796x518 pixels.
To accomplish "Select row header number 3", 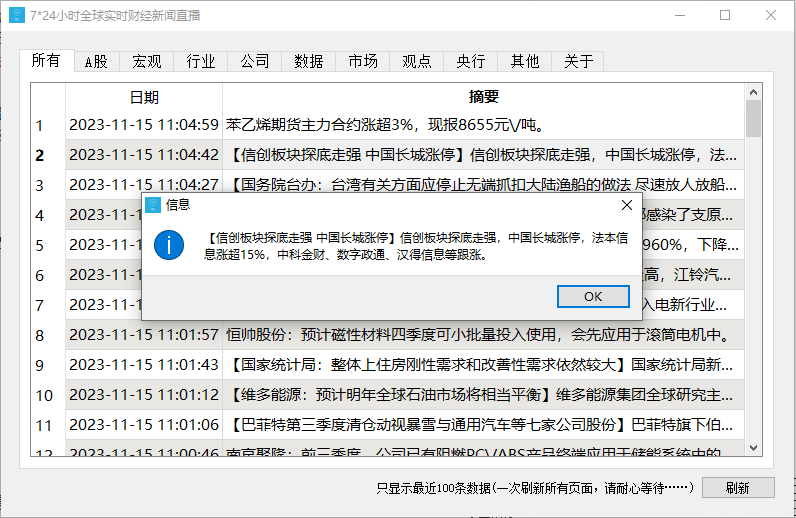I will [48, 185].
